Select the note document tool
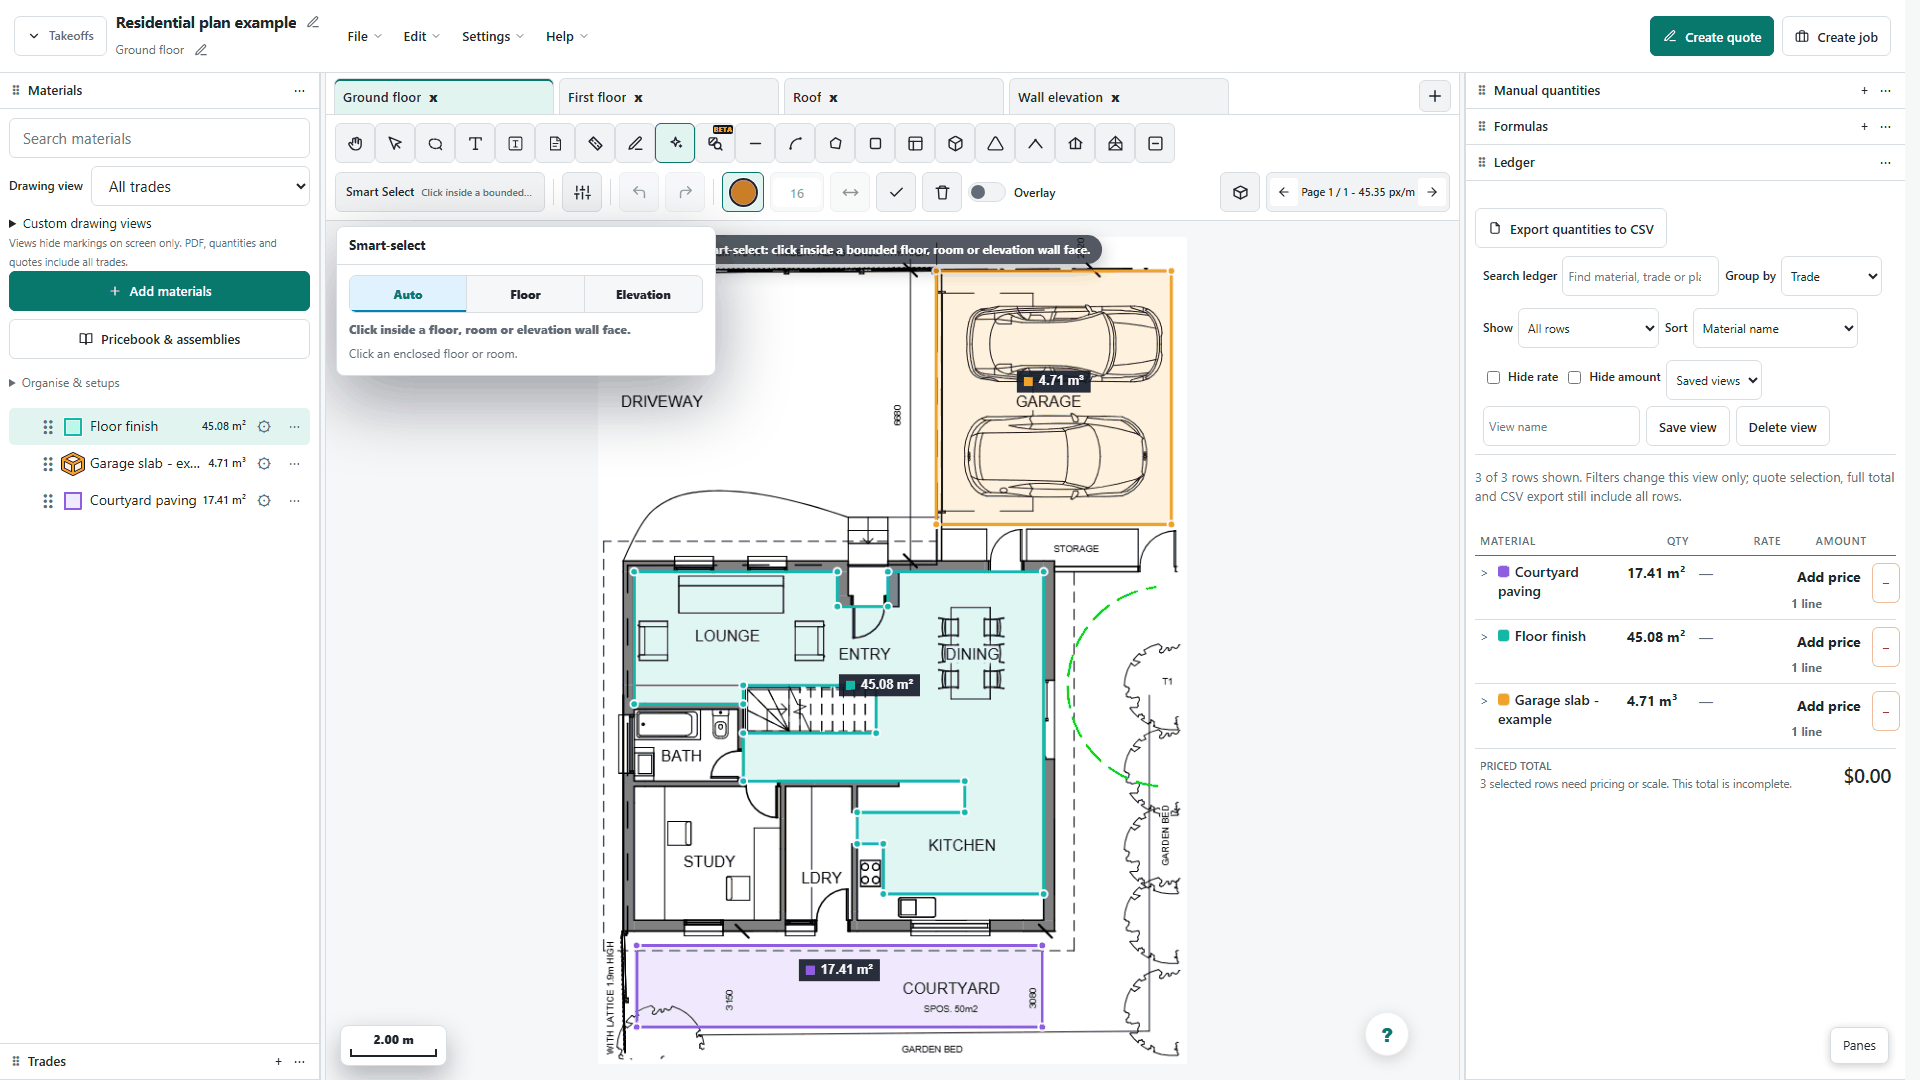This screenshot has width=1920, height=1080. click(x=555, y=144)
